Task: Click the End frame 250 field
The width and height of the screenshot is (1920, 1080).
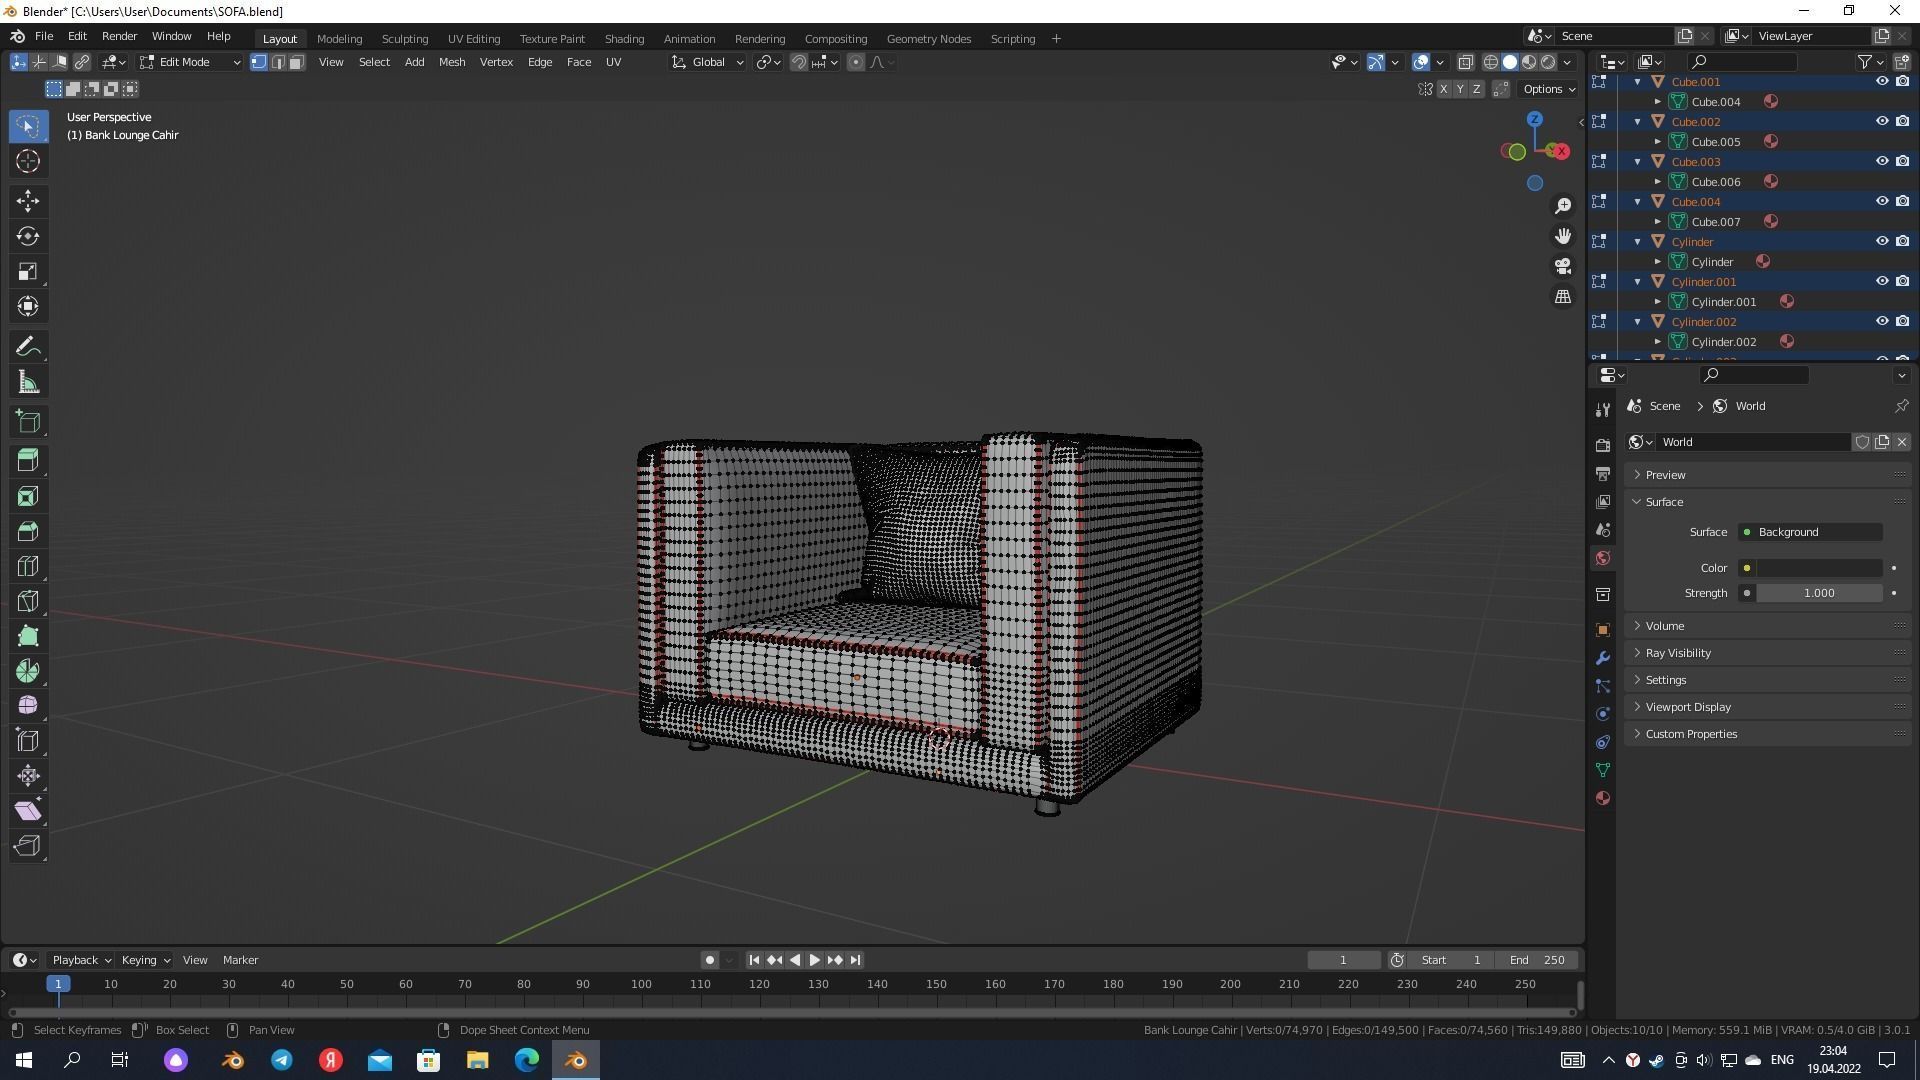Action: (1537, 960)
